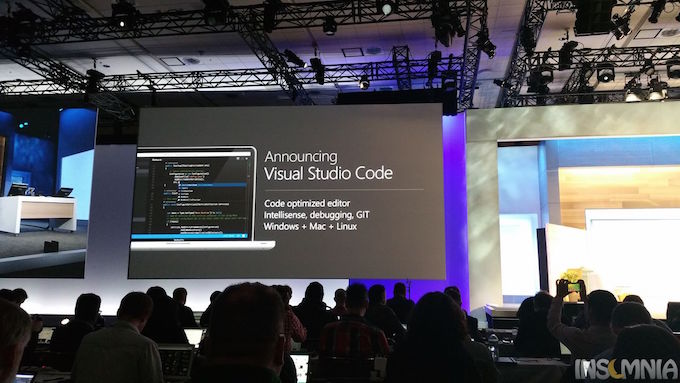Select the "Code optimized editor" line

tap(307, 203)
